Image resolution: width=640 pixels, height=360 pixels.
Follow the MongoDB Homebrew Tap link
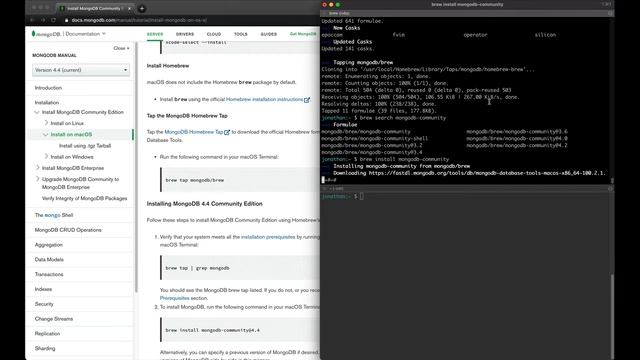197,132
